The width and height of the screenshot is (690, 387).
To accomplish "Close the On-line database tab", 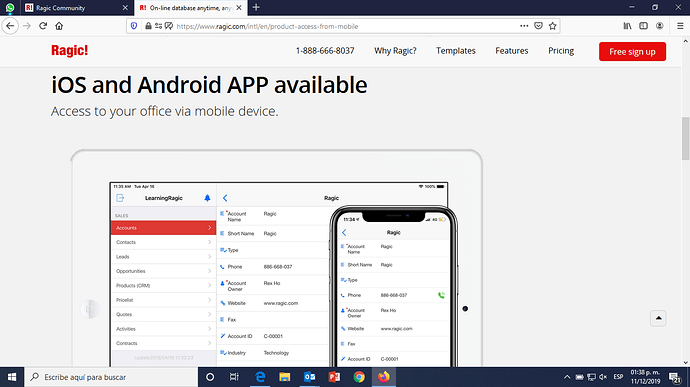I will click(x=239, y=7).
